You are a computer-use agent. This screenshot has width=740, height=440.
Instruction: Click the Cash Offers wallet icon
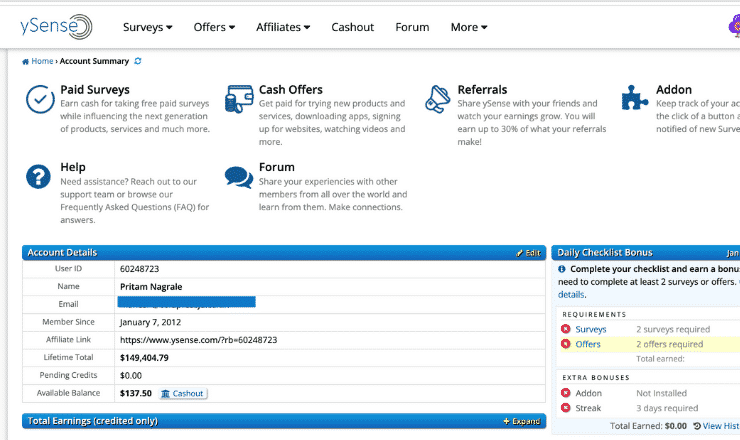[239, 99]
